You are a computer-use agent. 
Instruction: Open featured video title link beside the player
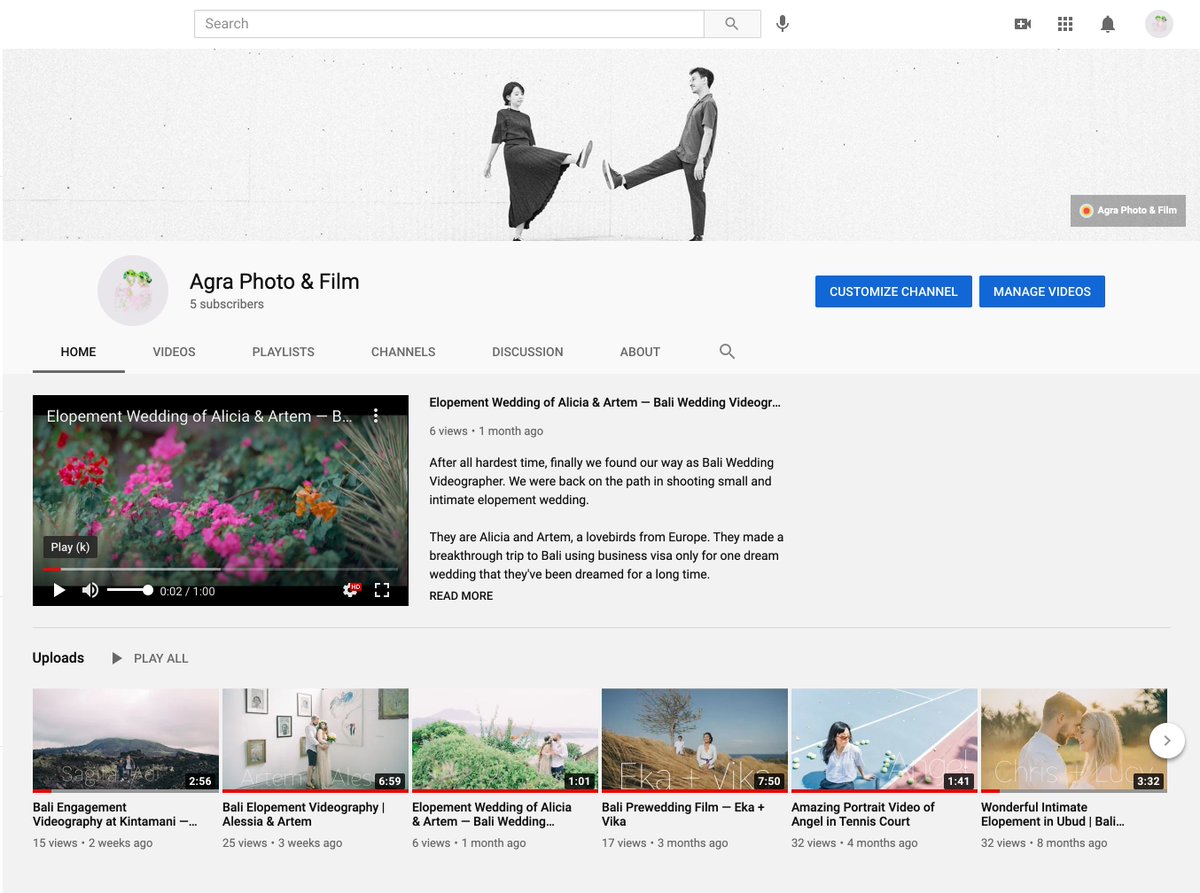[605, 402]
